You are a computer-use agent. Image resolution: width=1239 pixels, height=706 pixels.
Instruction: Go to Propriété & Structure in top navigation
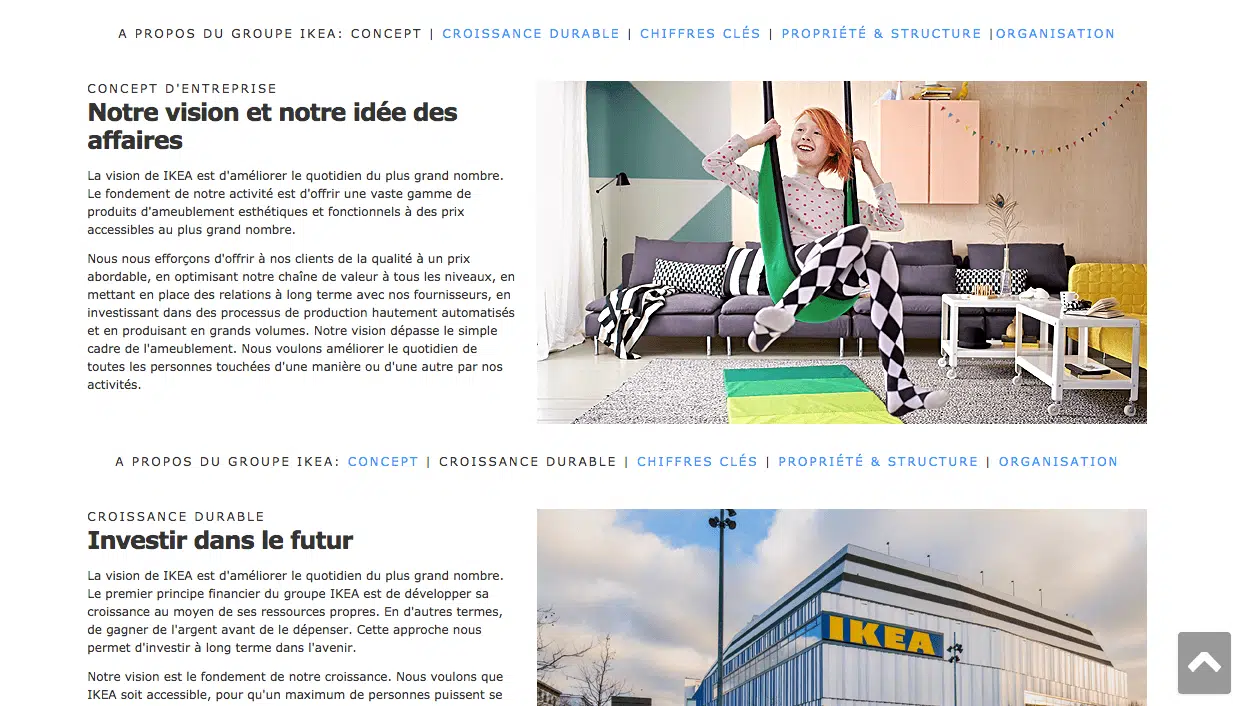881,33
